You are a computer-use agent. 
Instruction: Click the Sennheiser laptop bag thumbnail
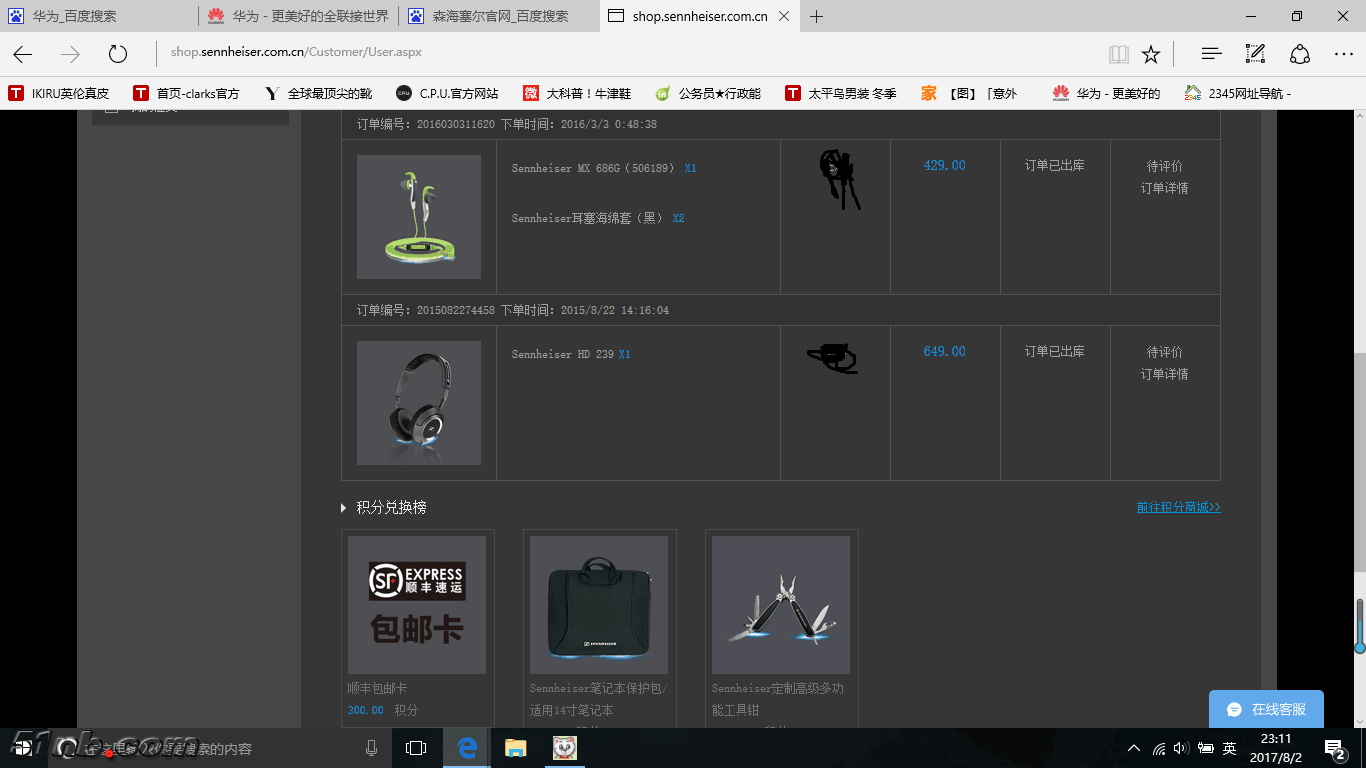pos(599,605)
